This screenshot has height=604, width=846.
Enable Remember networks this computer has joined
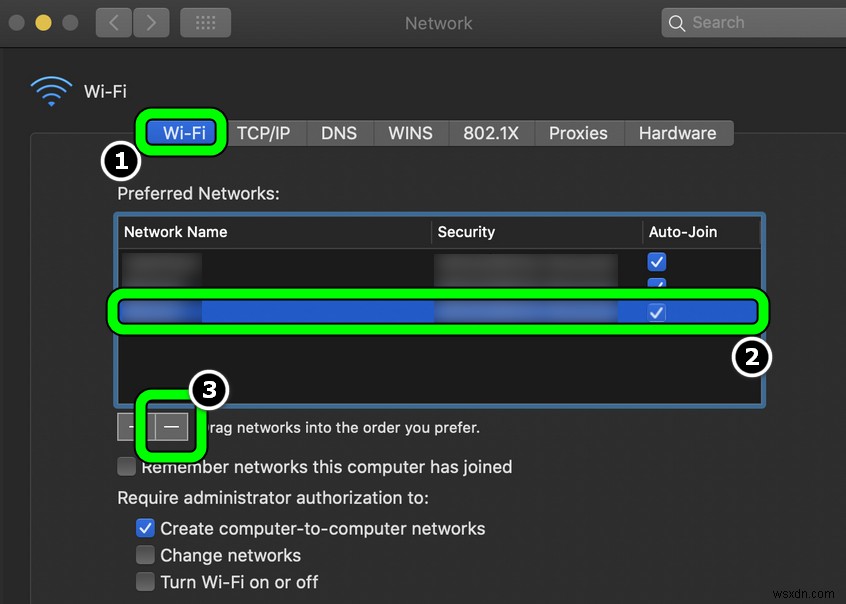pyautogui.click(x=126, y=466)
